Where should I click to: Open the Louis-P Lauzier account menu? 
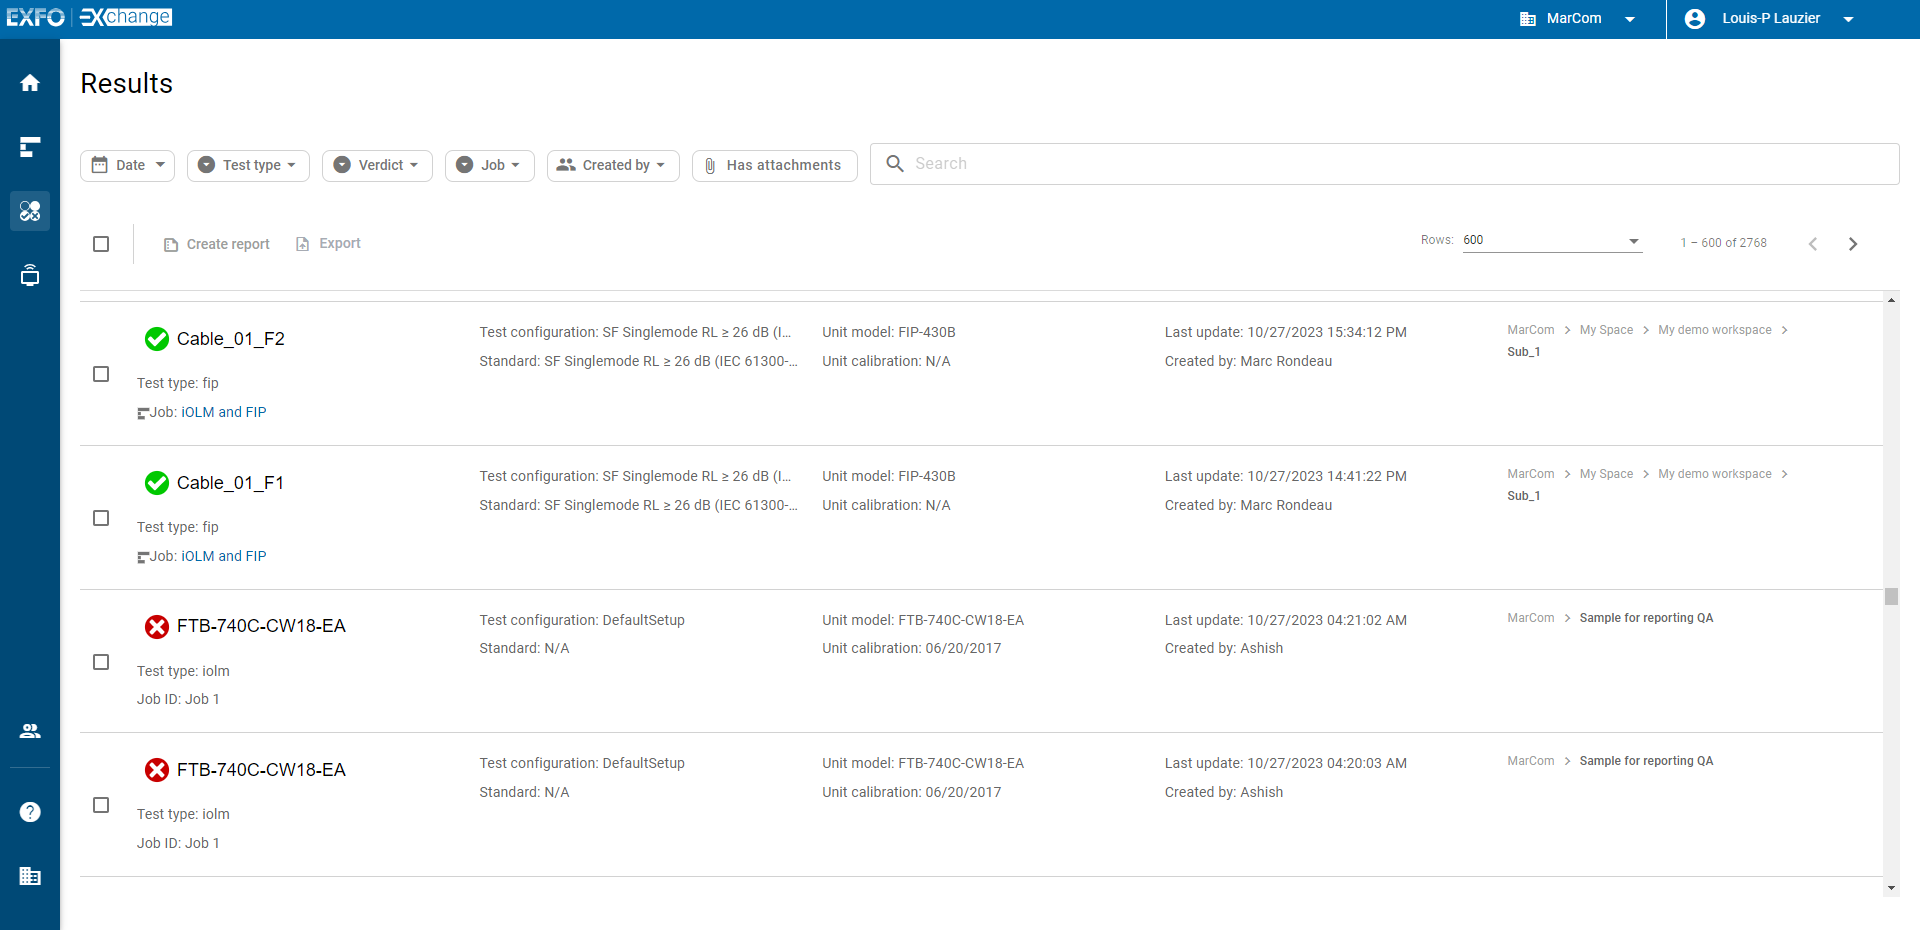pyautogui.click(x=1770, y=19)
